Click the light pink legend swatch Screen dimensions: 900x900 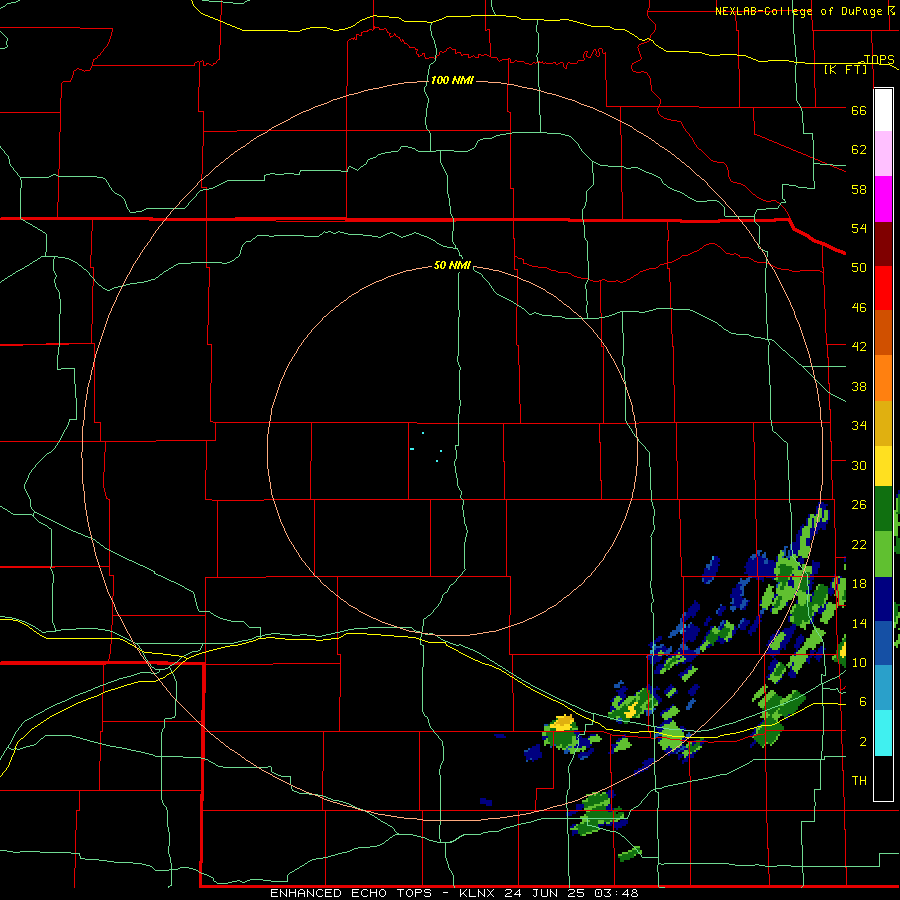tap(883, 153)
